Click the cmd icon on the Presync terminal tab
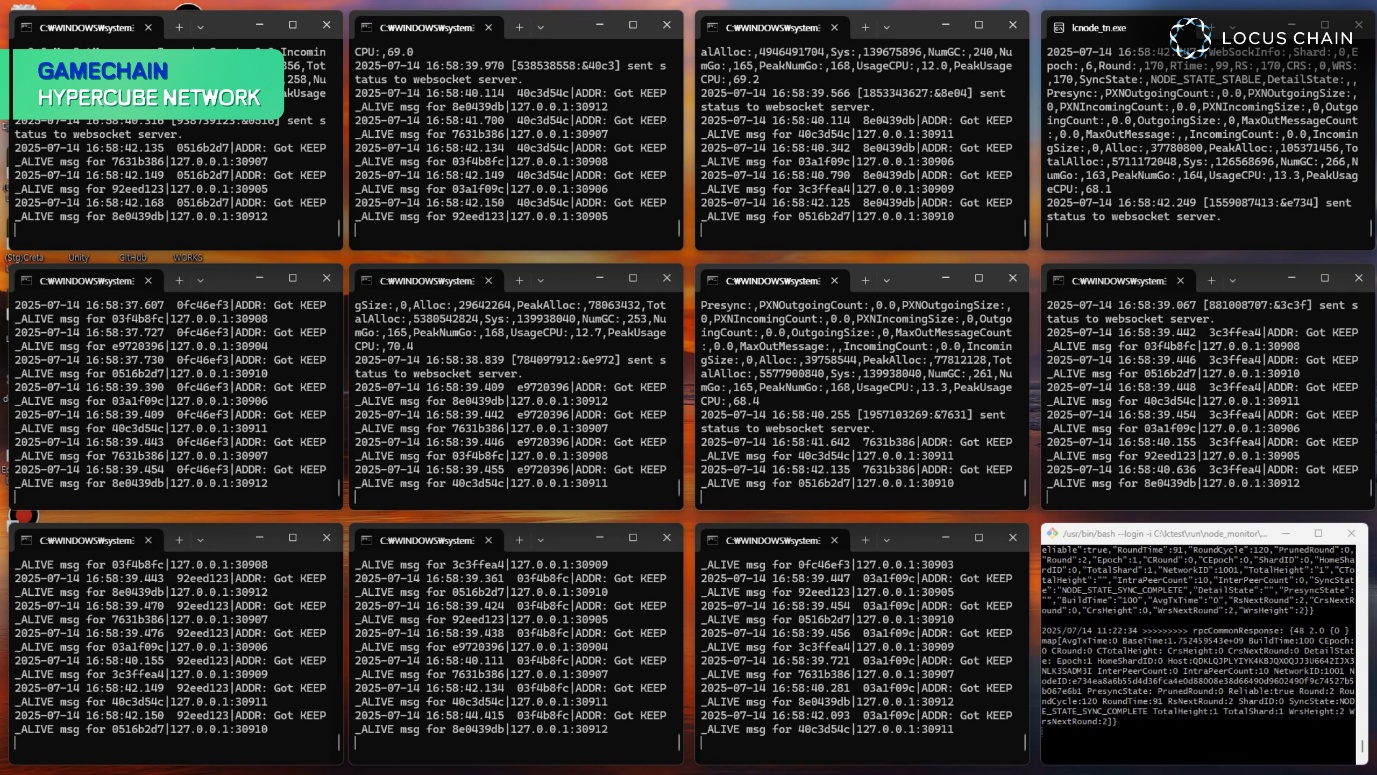 712,280
